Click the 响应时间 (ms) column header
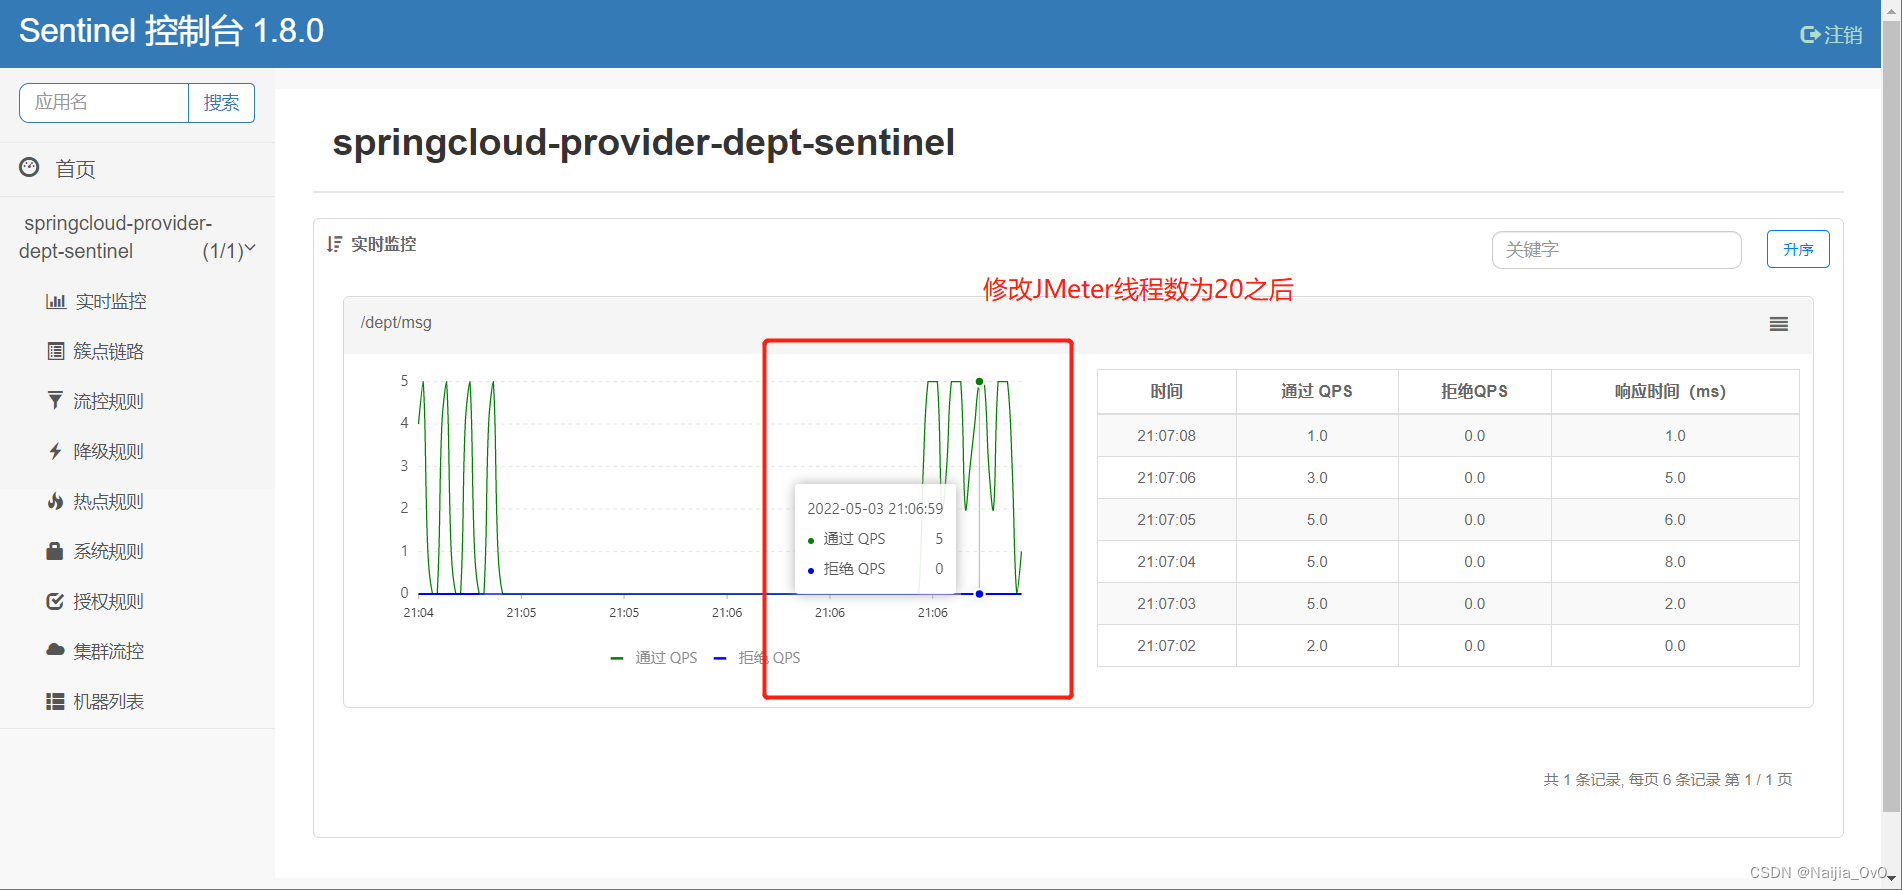 pyautogui.click(x=1674, y=391)
